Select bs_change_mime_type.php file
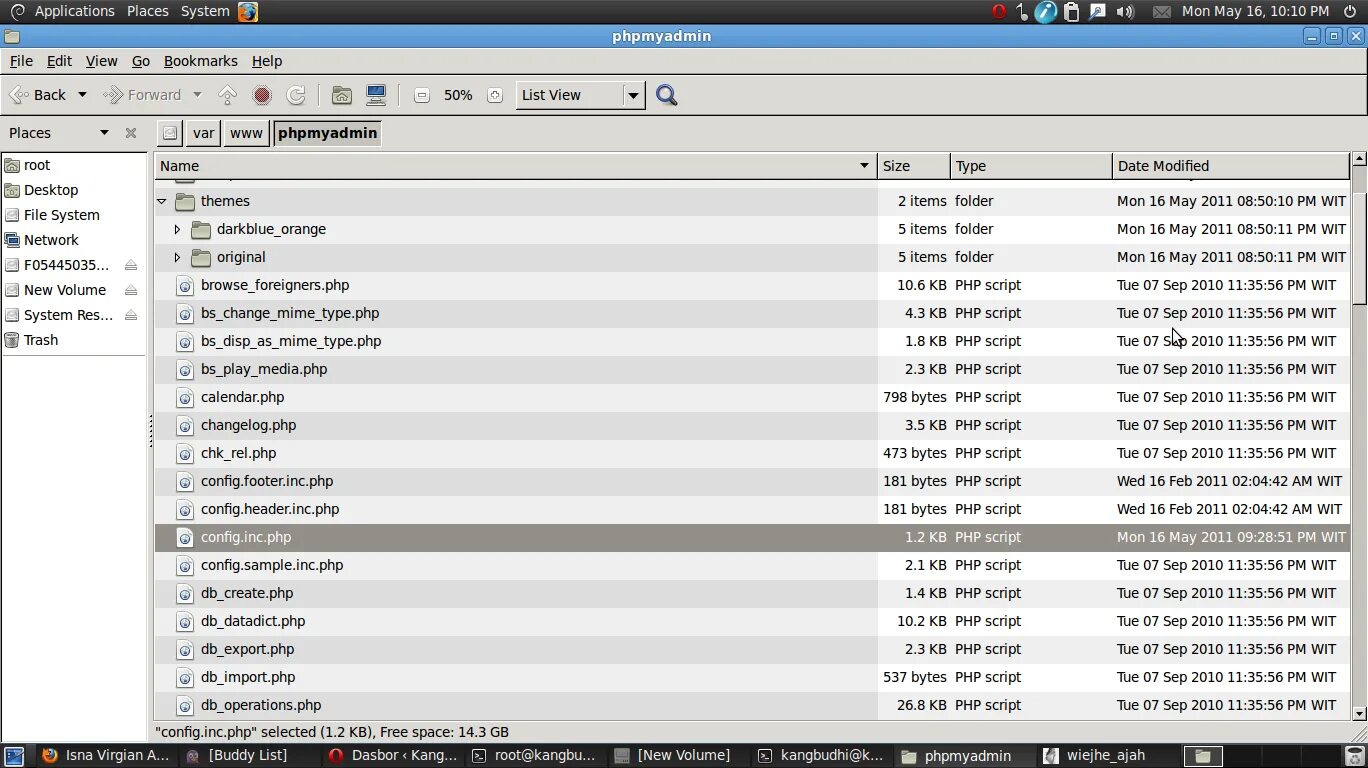Image resolution: width=1368 pixels, height=768 pixels. [290, 313]
